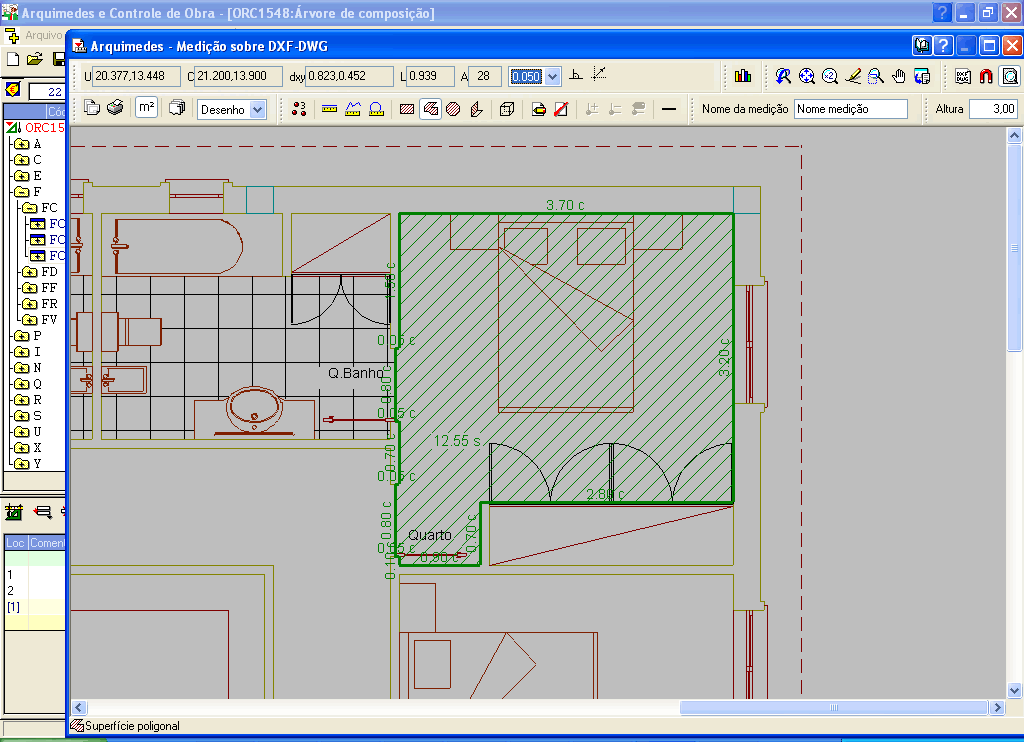Screen dimensions: 1024x742
Task: Toggle the zoom window magnifier button
Action: click(x=1010, y=76)
